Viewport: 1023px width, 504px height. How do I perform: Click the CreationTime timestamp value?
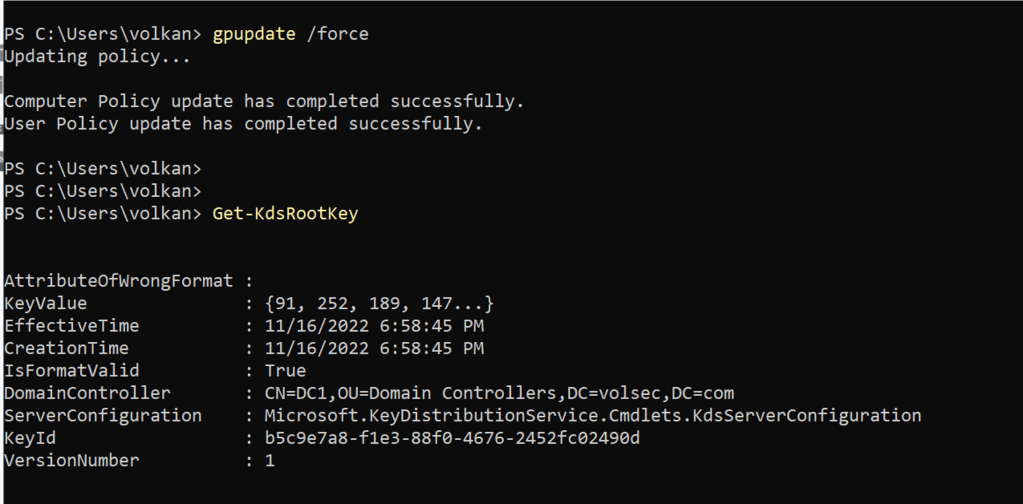pyautogui.click(x=374, y=348)
